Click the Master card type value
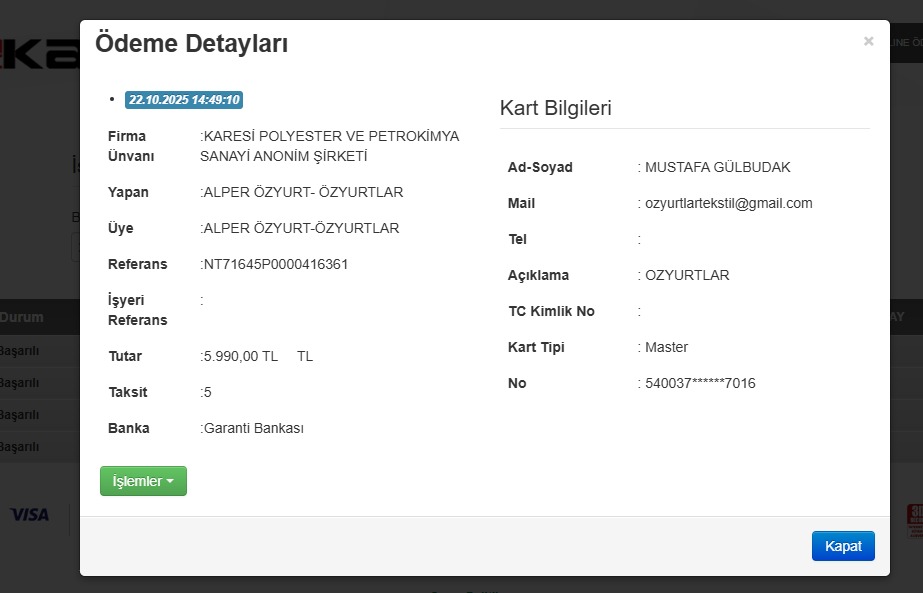Viewport: 923px width, 593px height. [x=666, y=347]
